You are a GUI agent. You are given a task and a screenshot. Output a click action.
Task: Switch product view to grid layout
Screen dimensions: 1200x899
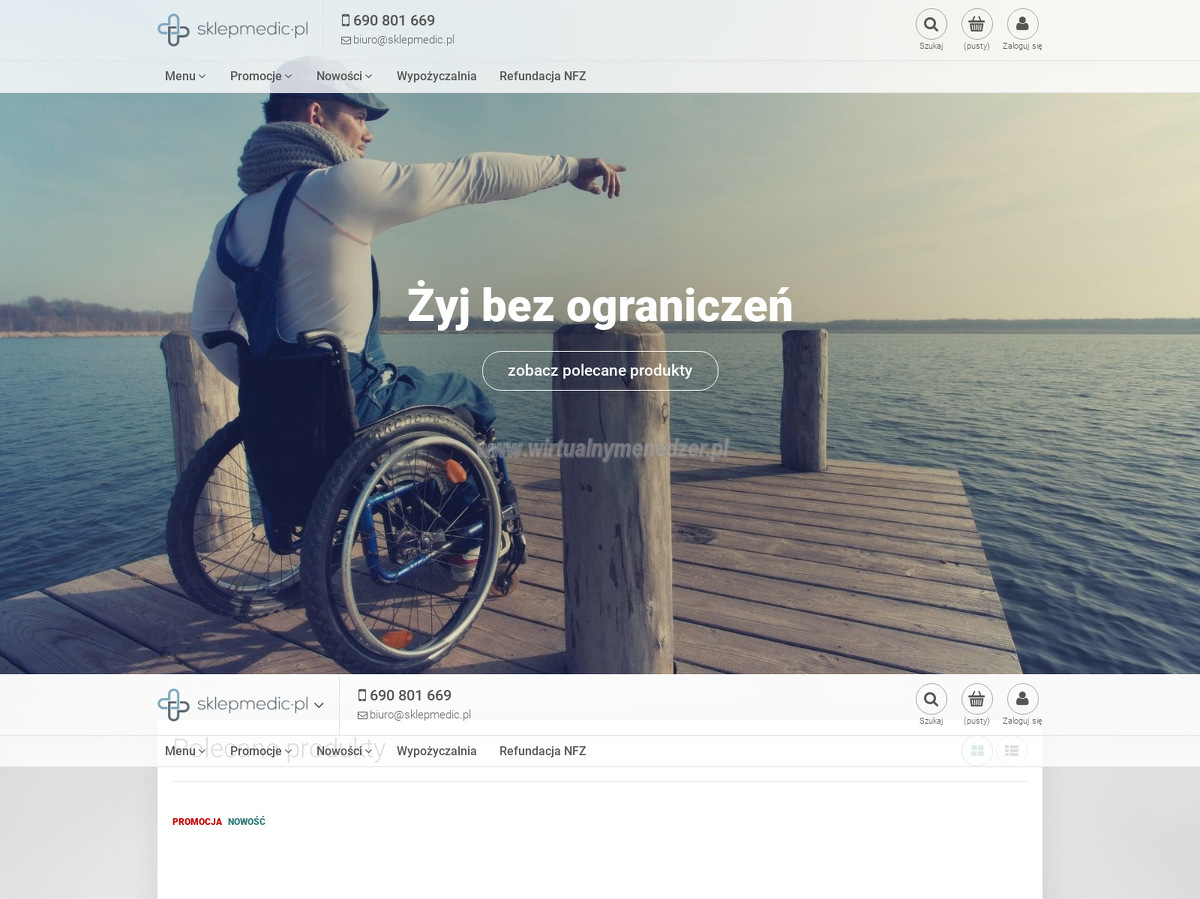(977, 750)
